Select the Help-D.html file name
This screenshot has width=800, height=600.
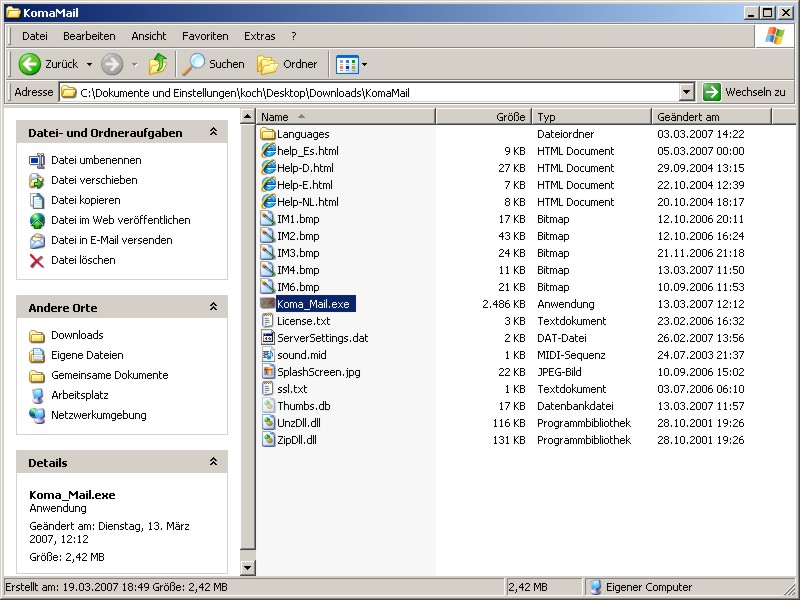(305, 168)
